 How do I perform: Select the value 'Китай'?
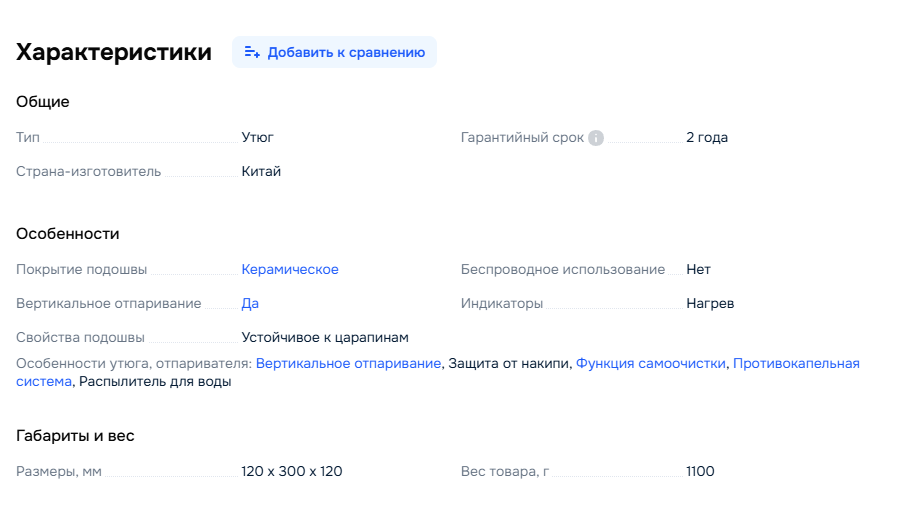point(261,171)
